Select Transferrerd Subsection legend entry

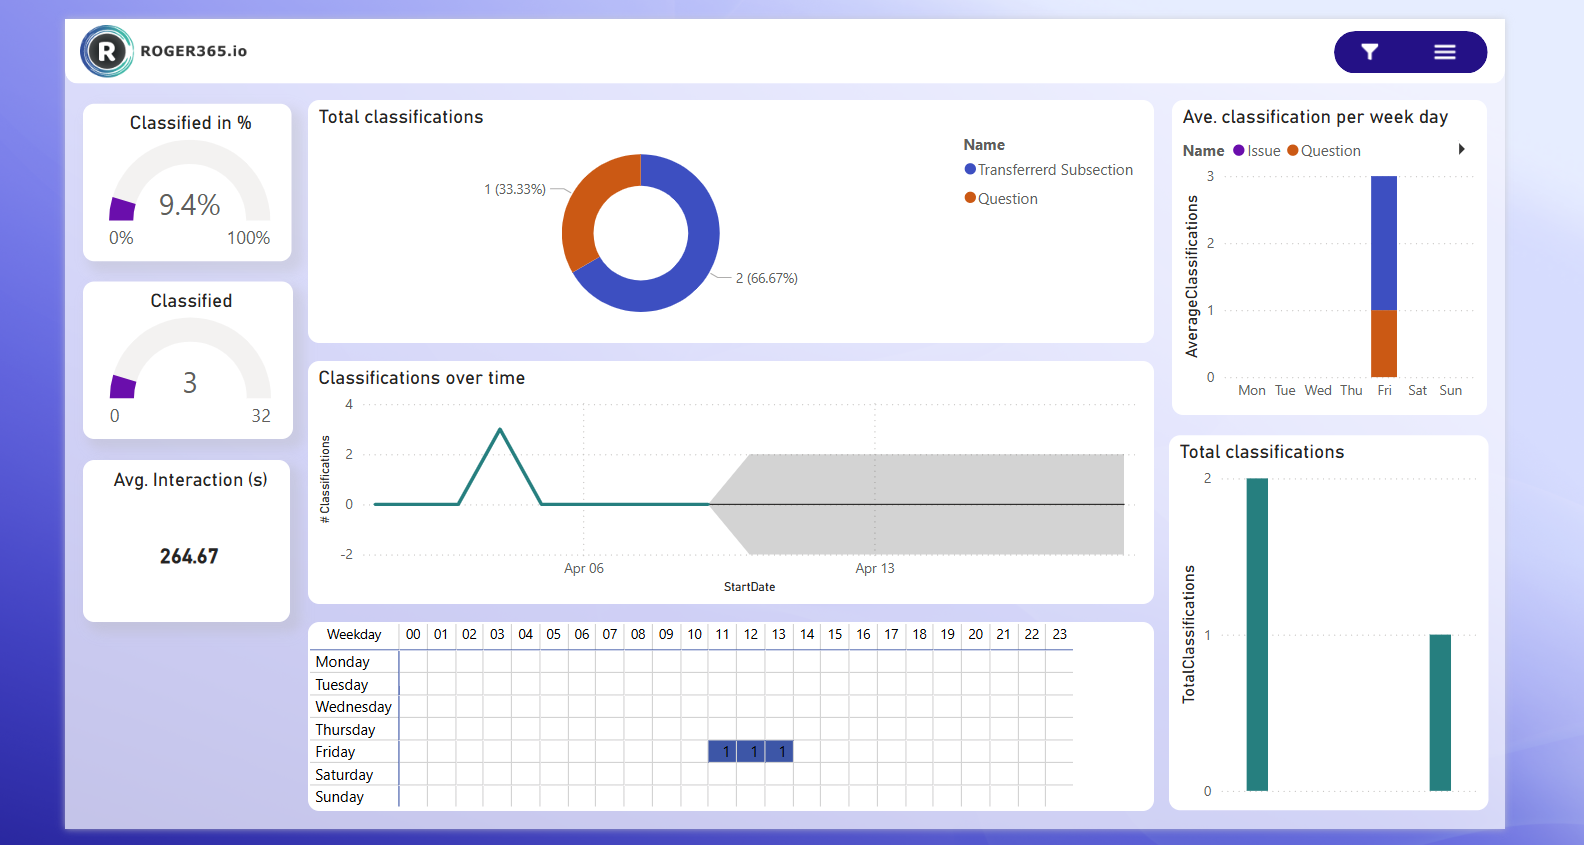point(1048,170)
